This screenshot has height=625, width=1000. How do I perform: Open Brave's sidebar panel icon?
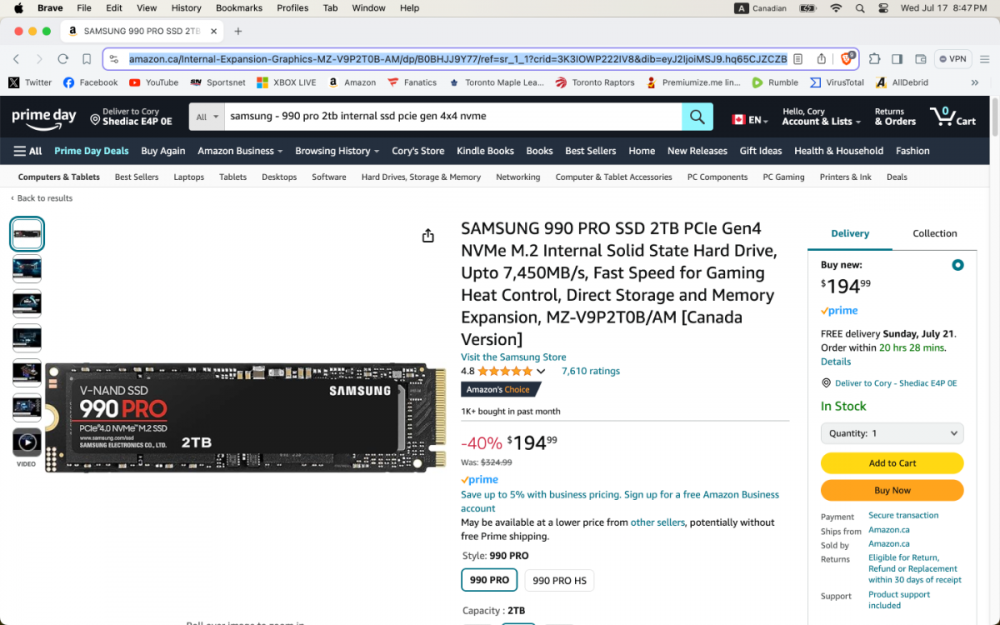tap(897, 59)
